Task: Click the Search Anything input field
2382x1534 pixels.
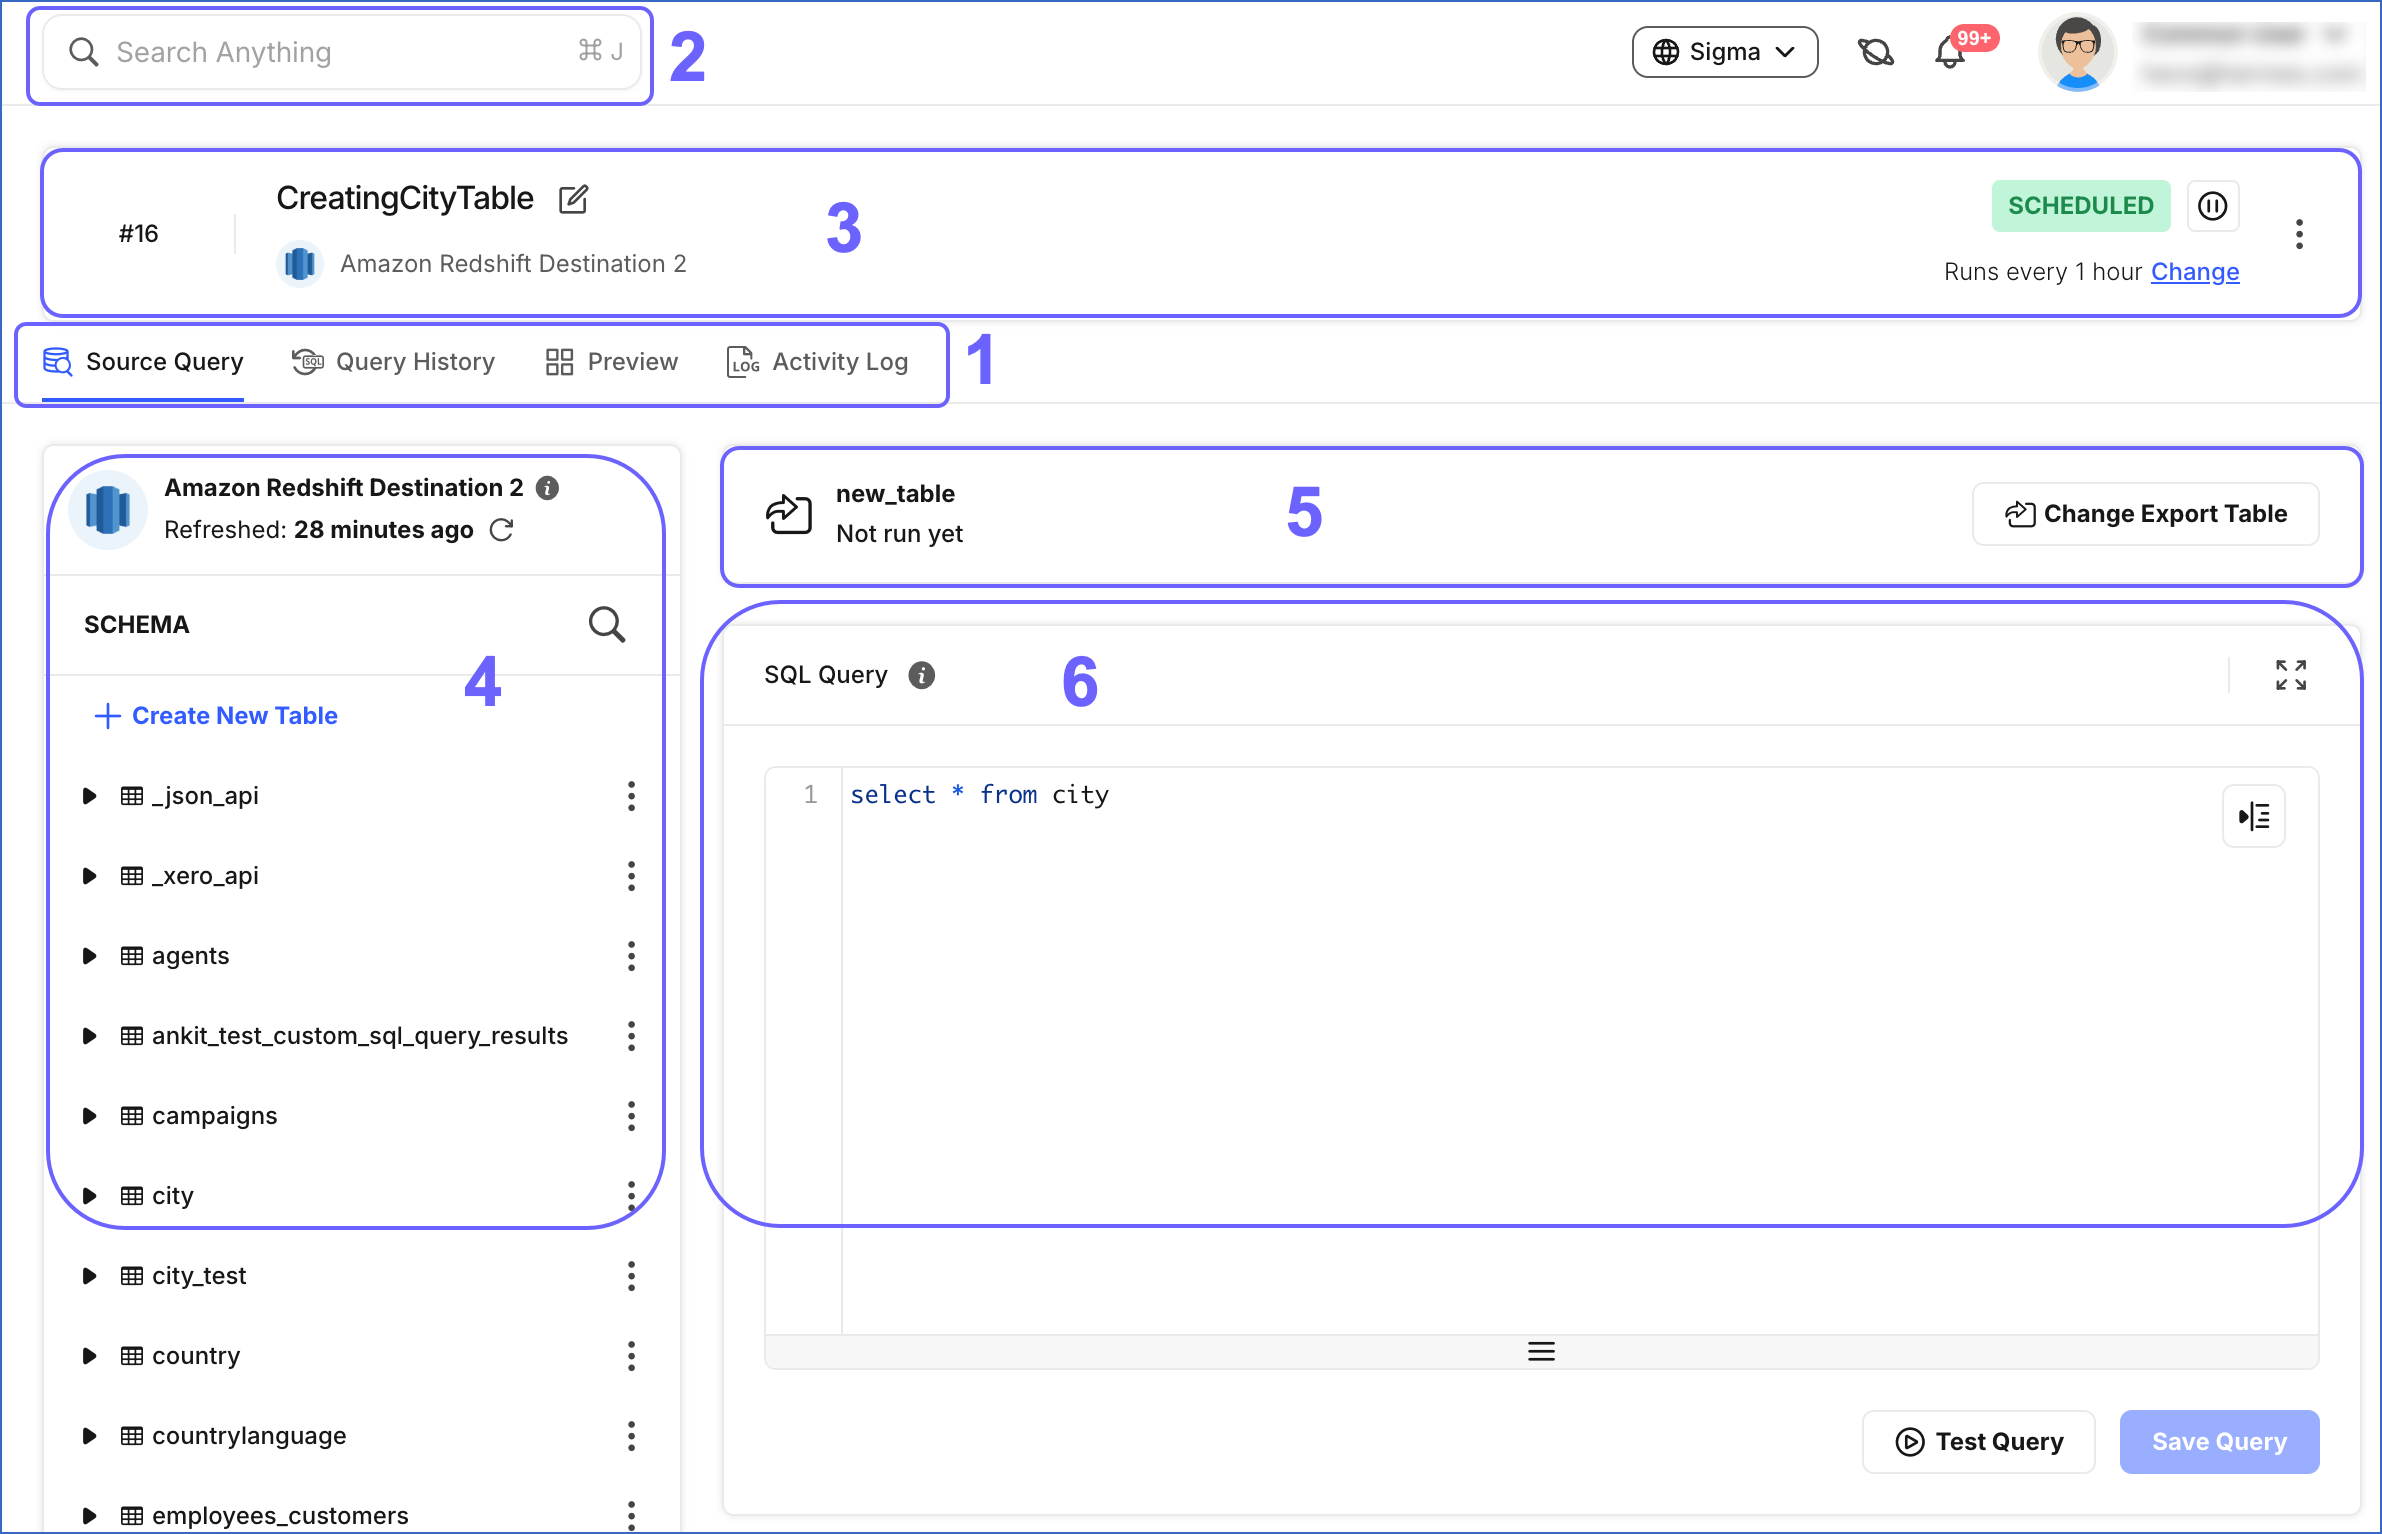Action: (342, 52)
